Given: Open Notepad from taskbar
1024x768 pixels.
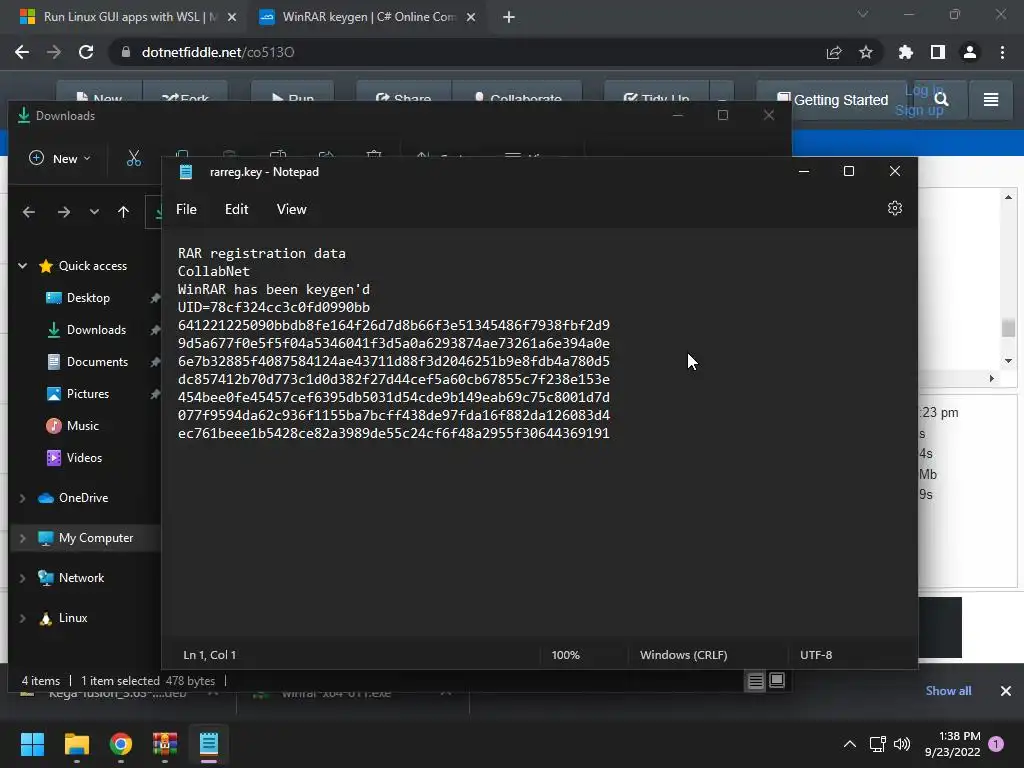Looking at the screenshot, I should pyautogui.click(x=209, y=744).
